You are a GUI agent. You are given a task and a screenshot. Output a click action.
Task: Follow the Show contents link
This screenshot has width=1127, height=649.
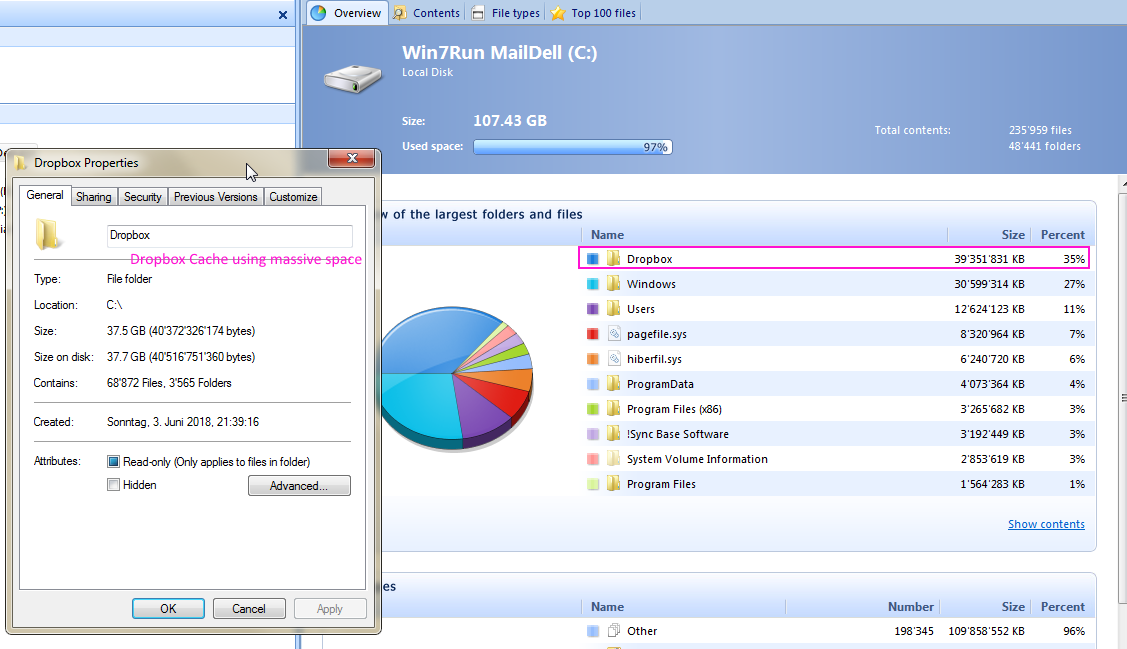click(x=1046, y=524)
